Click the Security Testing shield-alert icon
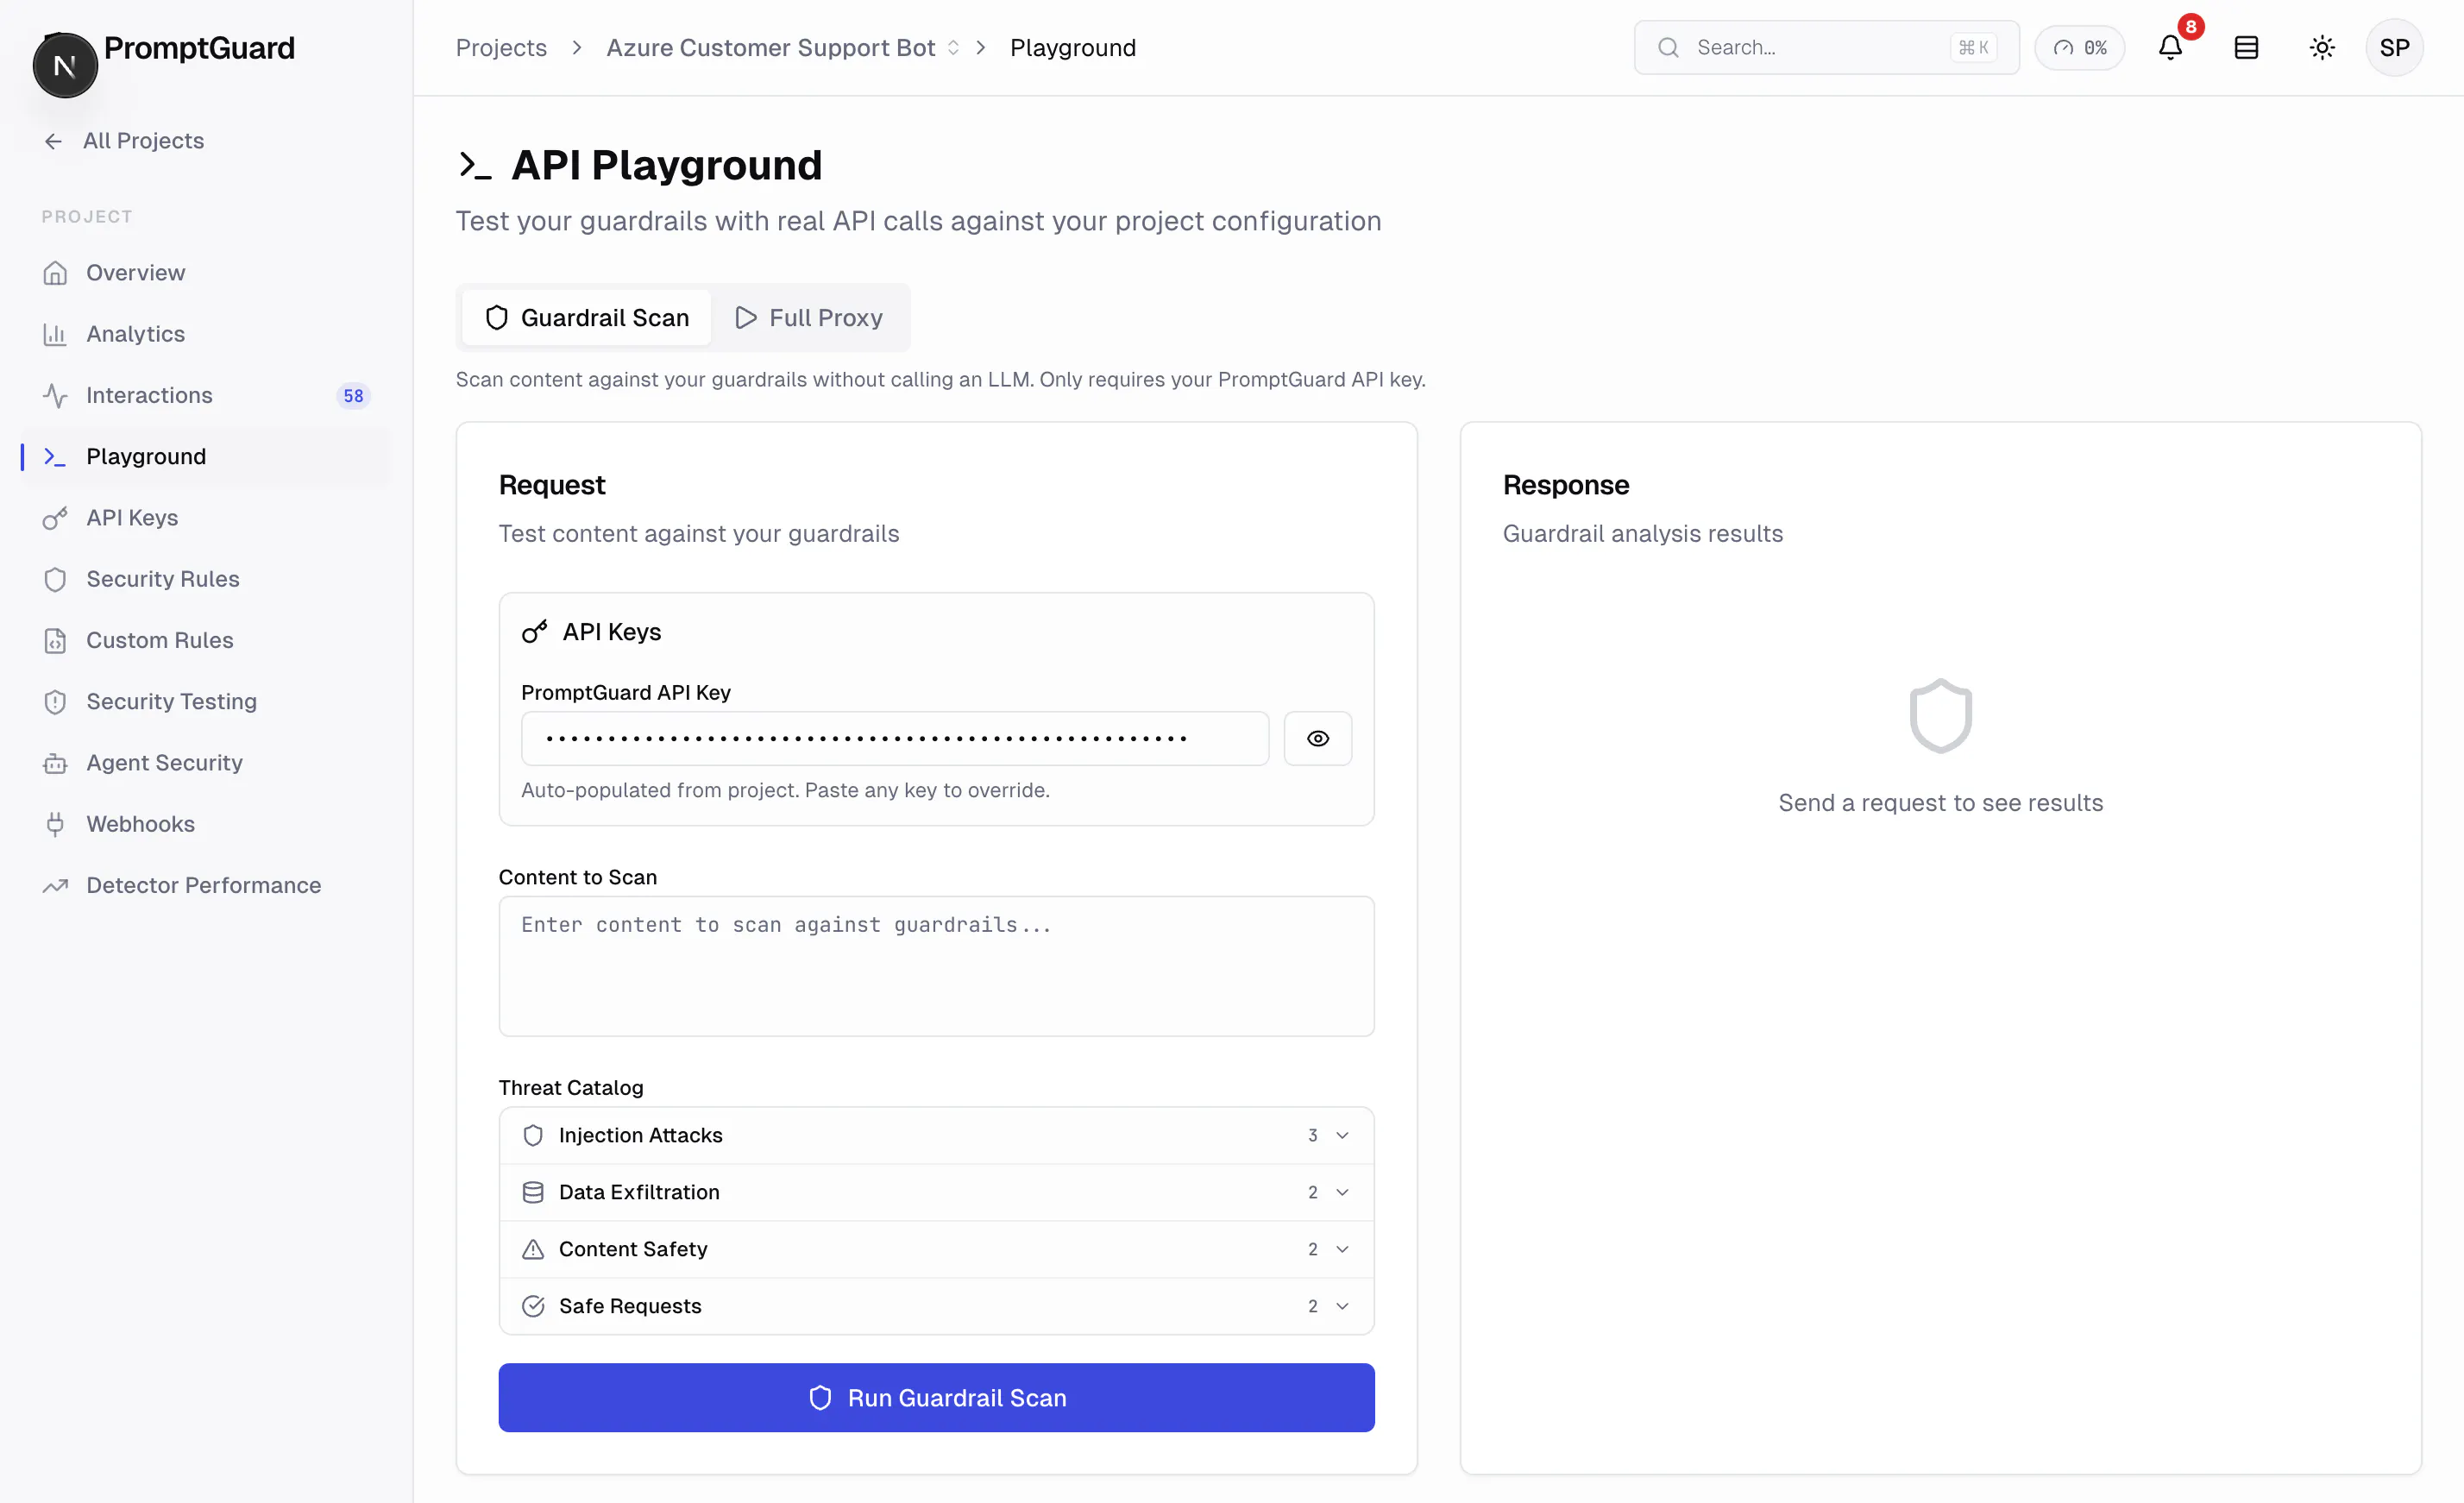Image resolution: width=2464 pixels, height=1503 pixels. (x=55, y=702)
